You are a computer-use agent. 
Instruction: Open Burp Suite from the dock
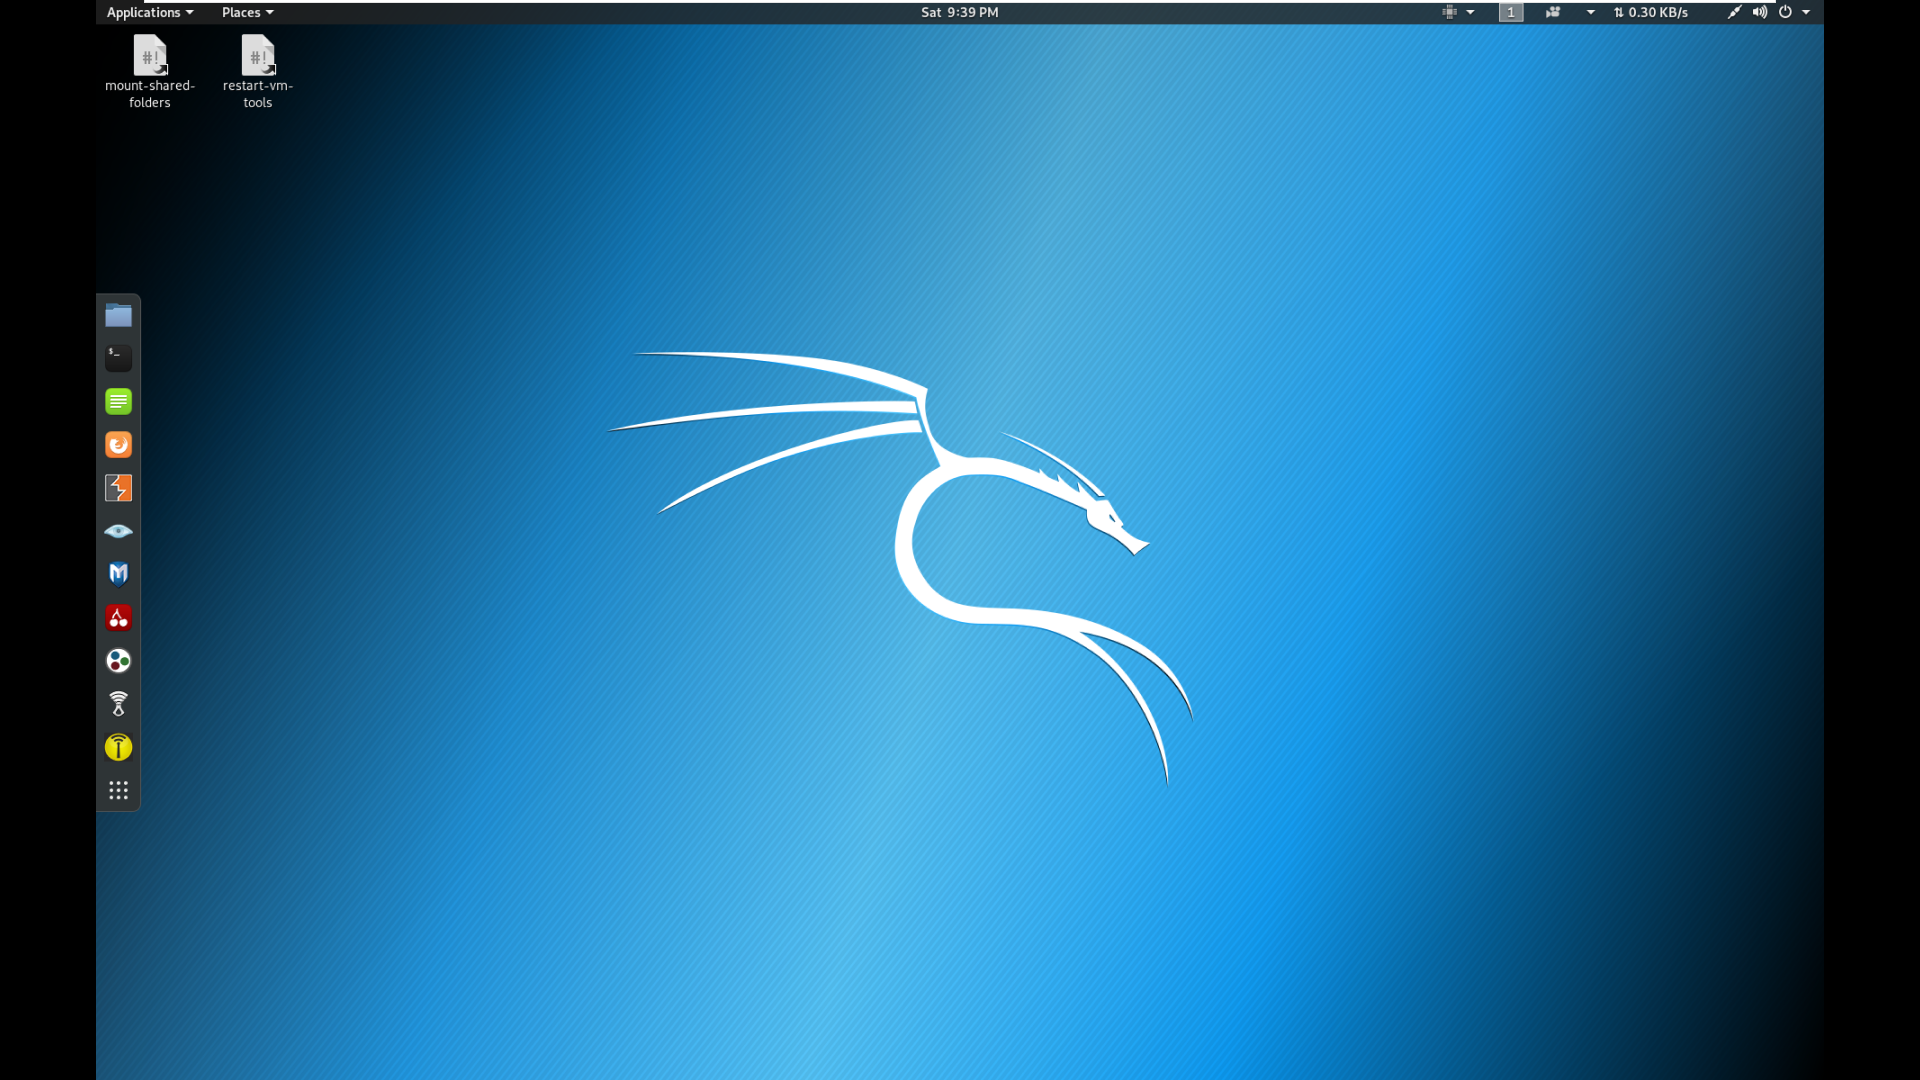click(118, 488)
